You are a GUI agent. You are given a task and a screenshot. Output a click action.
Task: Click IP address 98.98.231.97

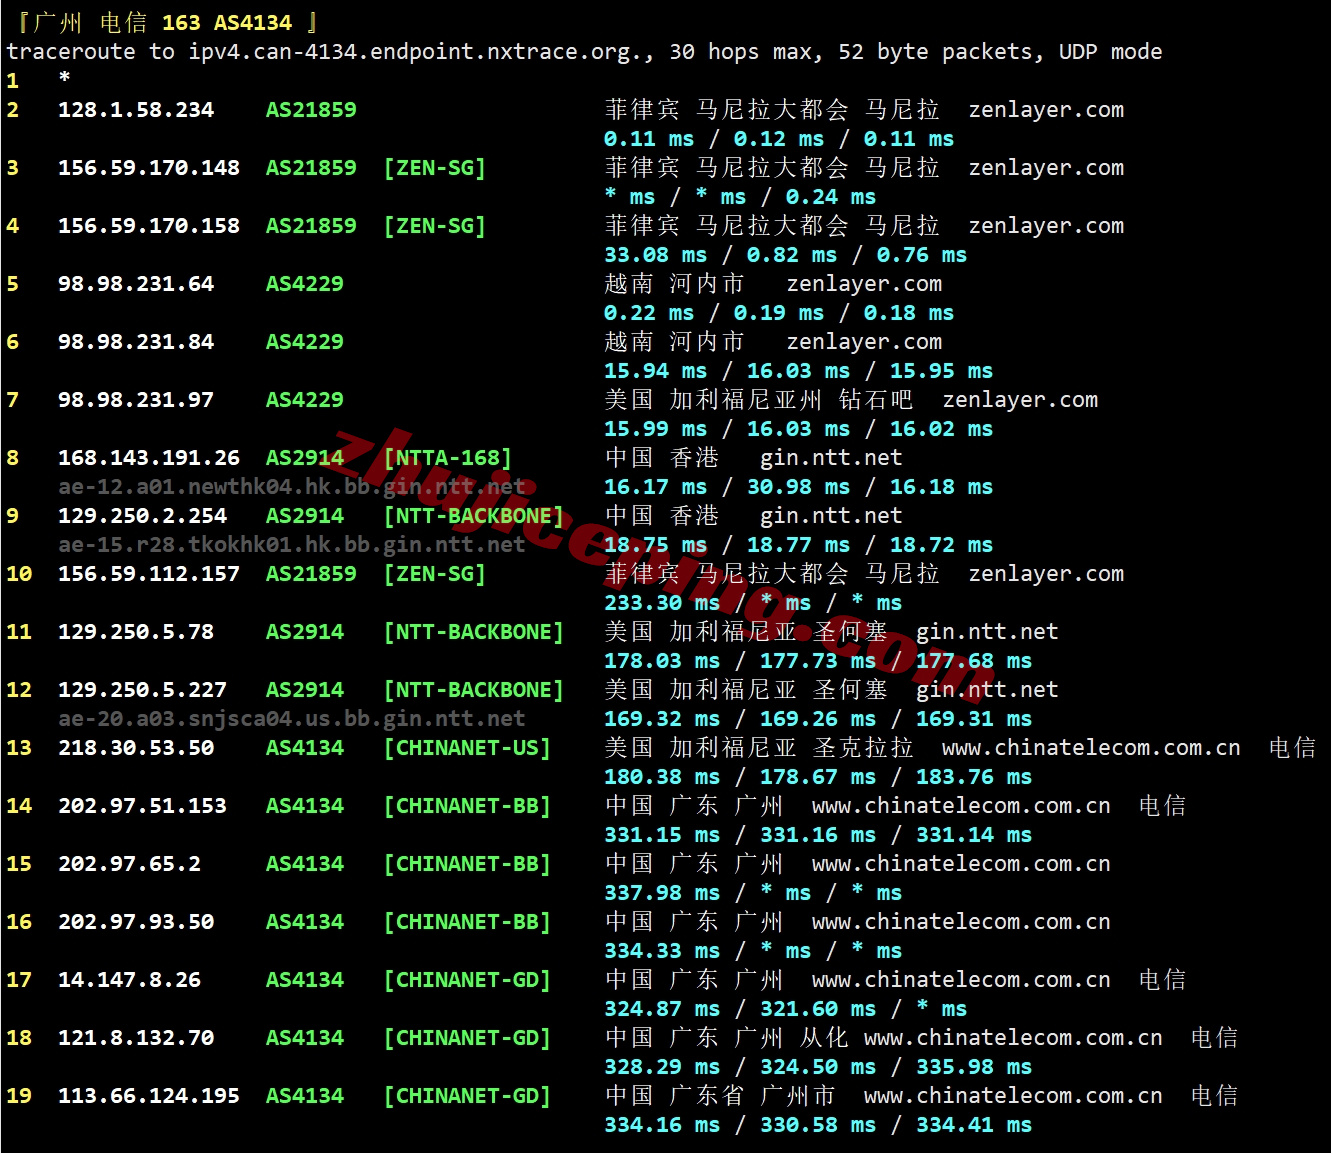136,400
